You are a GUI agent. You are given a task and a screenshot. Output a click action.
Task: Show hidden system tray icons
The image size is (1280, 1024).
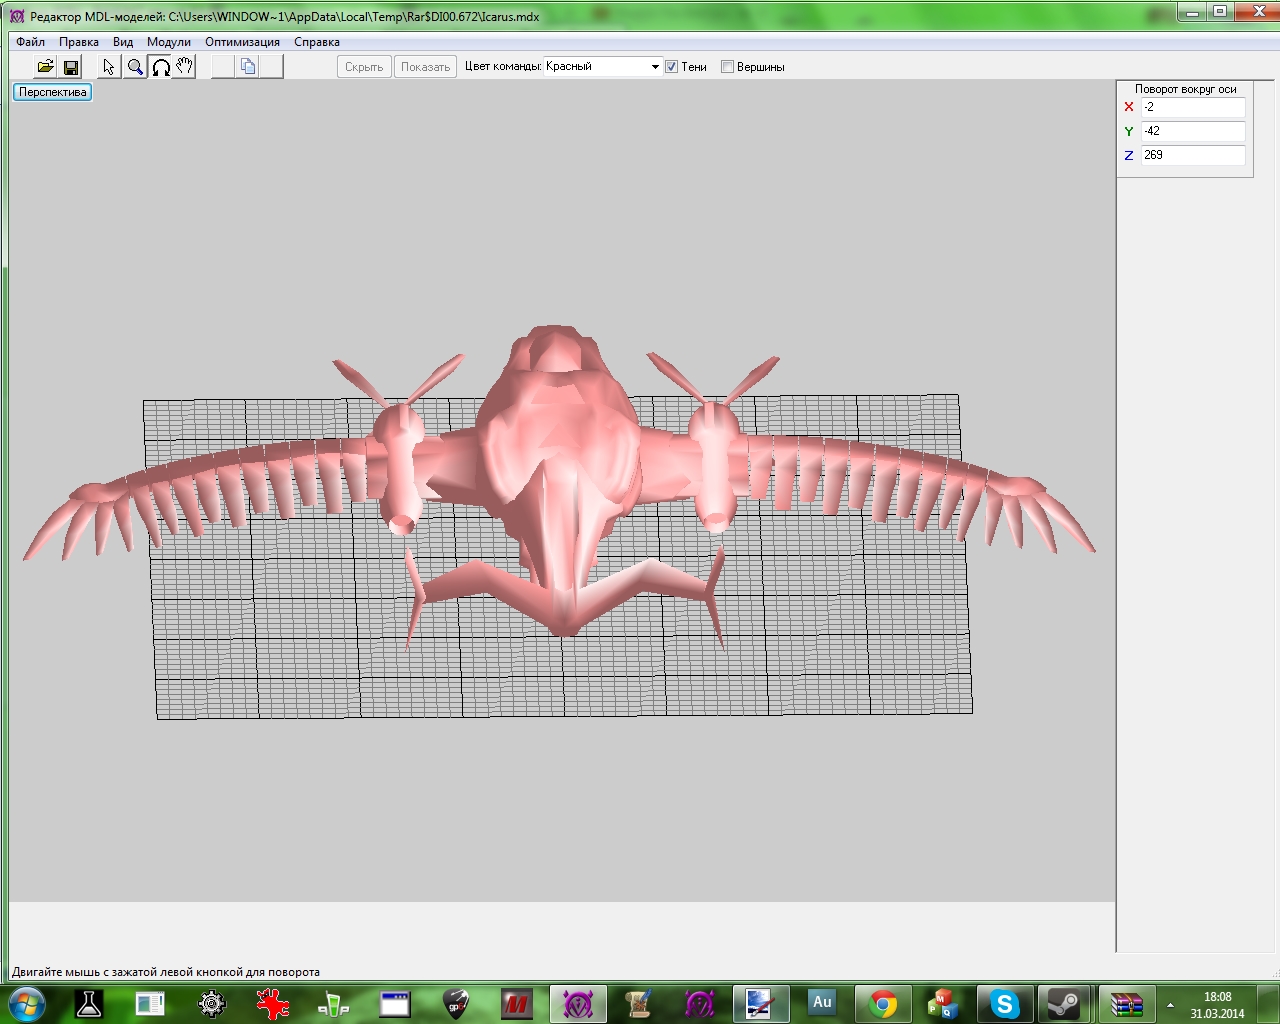click(1170, 1004)
